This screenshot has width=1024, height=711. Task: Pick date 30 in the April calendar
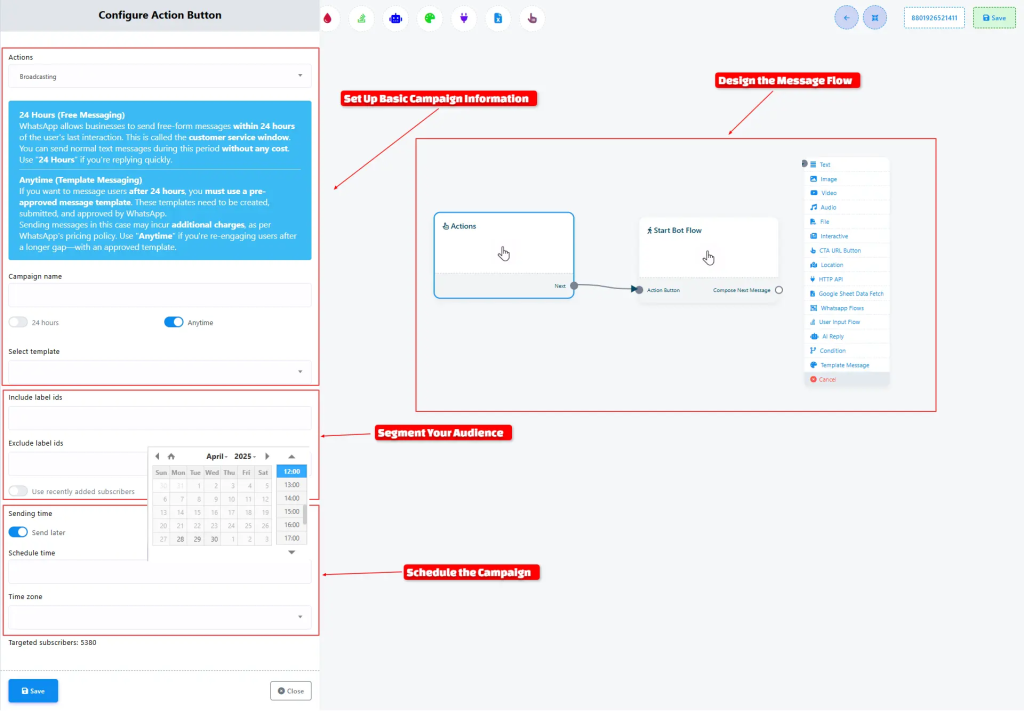pos(214,539)
